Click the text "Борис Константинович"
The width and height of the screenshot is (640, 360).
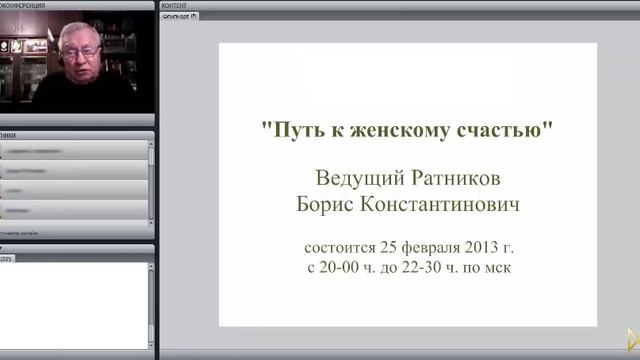(x=408, y=204)
